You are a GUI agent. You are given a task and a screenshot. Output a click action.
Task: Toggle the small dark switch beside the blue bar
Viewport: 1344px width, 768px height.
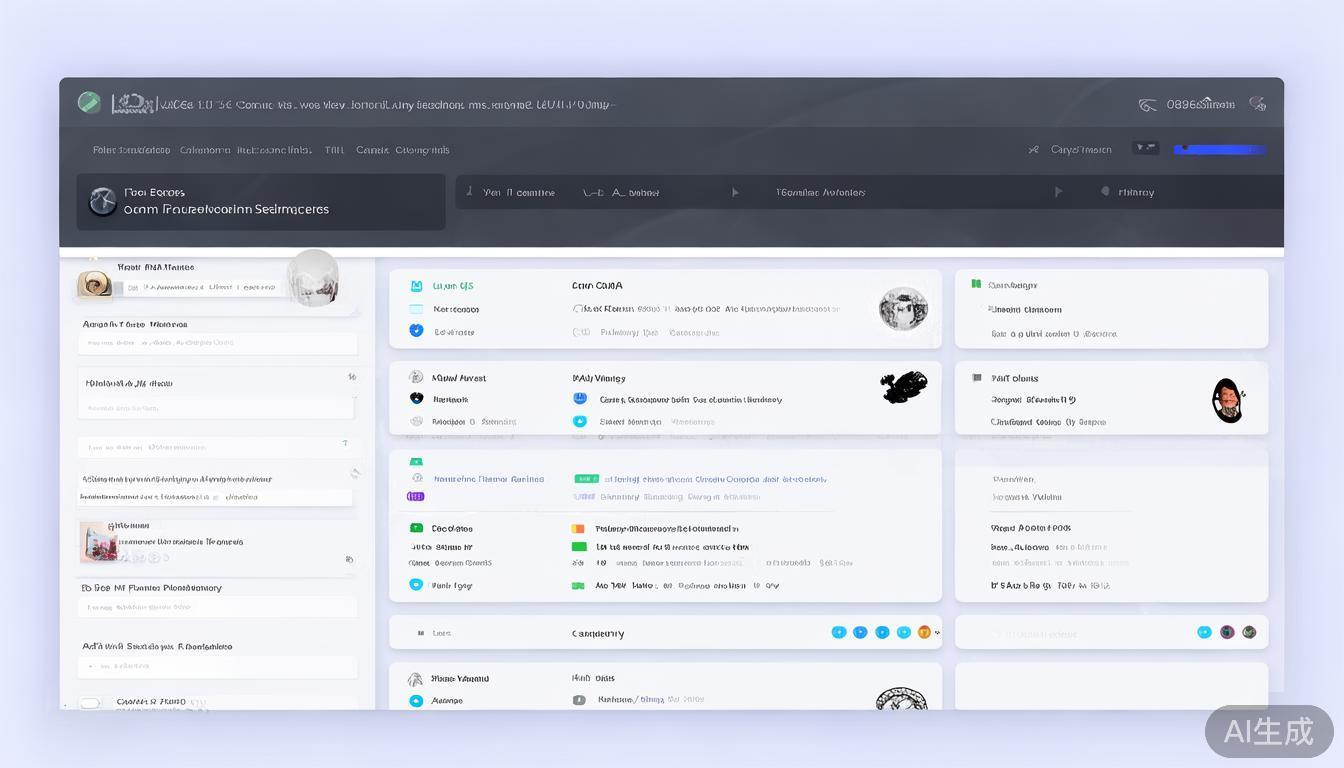coord(1145,149)
